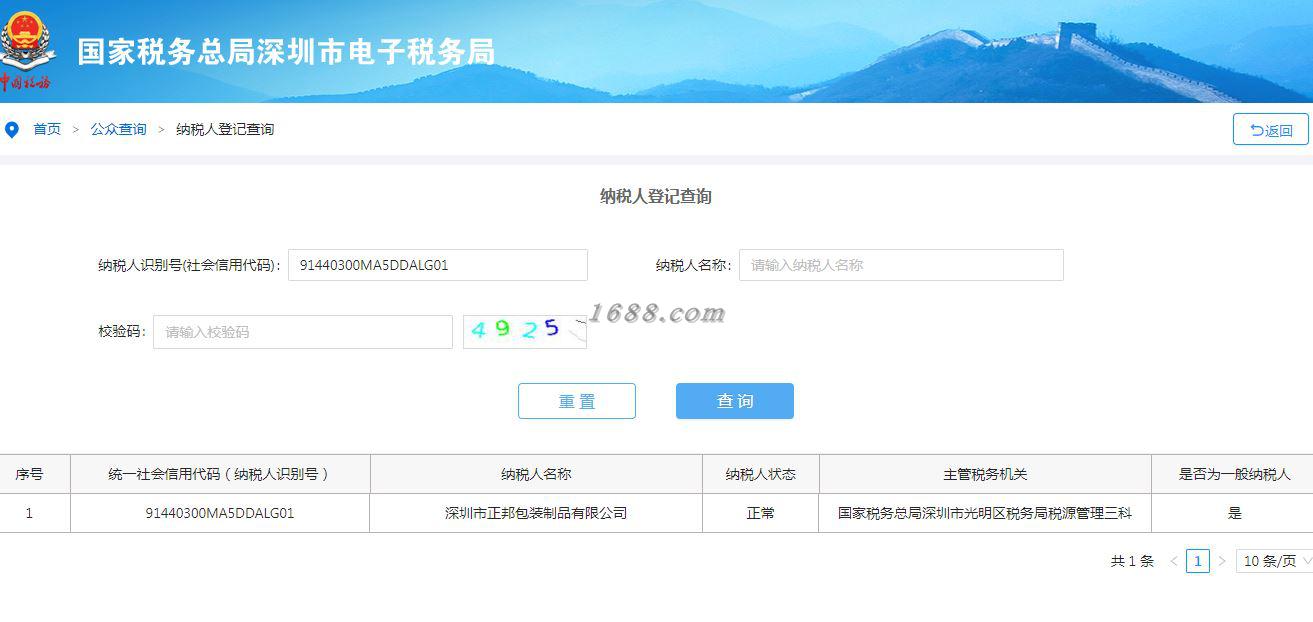
Task: Focus the 校验码 input field
Action: [303, 332]
